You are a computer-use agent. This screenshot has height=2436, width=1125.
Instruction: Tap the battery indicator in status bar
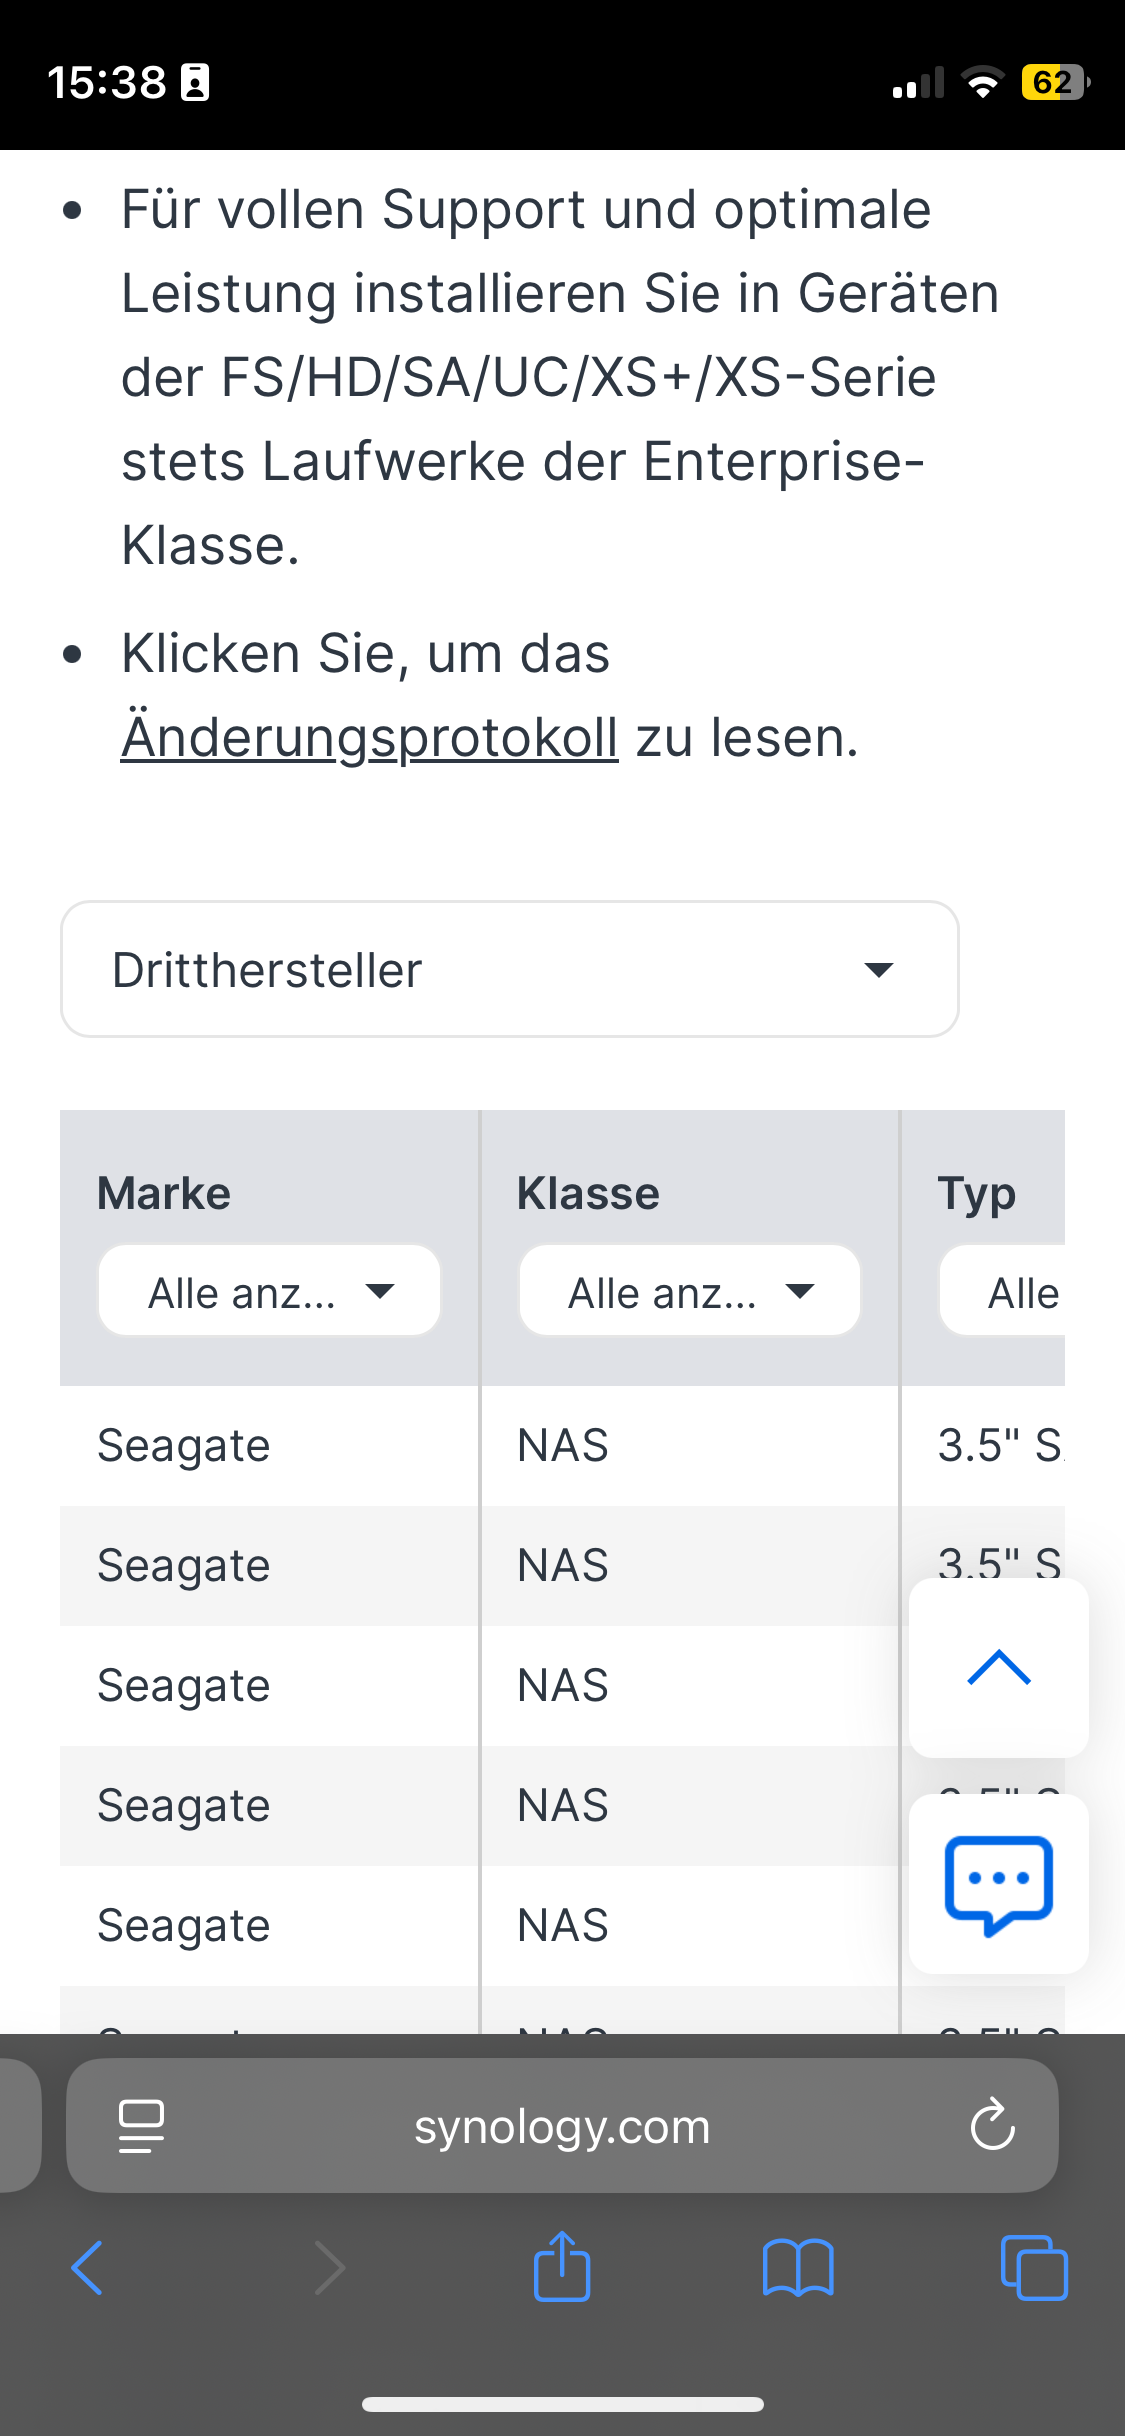(x=1053, y=82)
